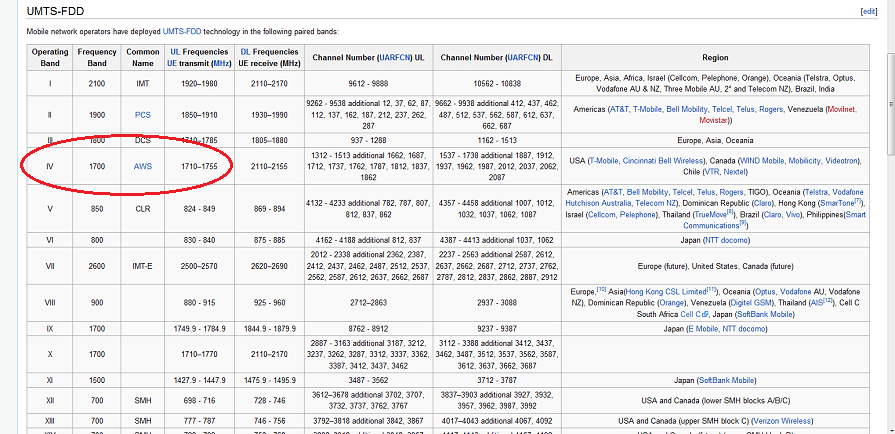Click MHz link in UE transmit header

(x=221, y=63)
